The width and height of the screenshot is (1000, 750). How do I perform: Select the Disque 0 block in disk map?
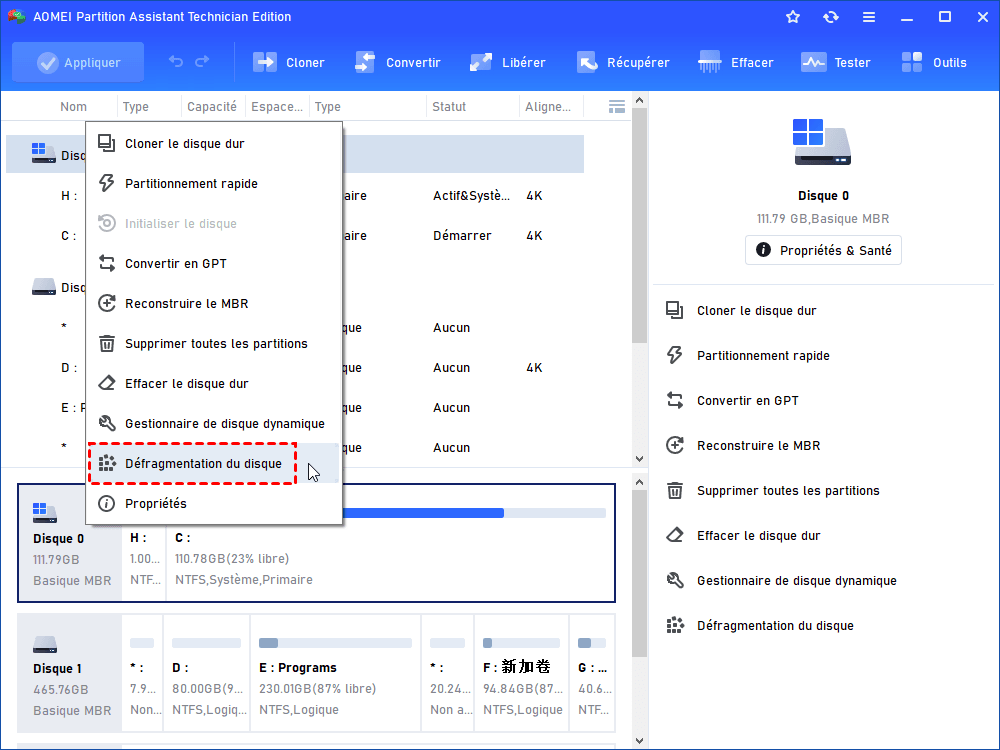(70, 543)
